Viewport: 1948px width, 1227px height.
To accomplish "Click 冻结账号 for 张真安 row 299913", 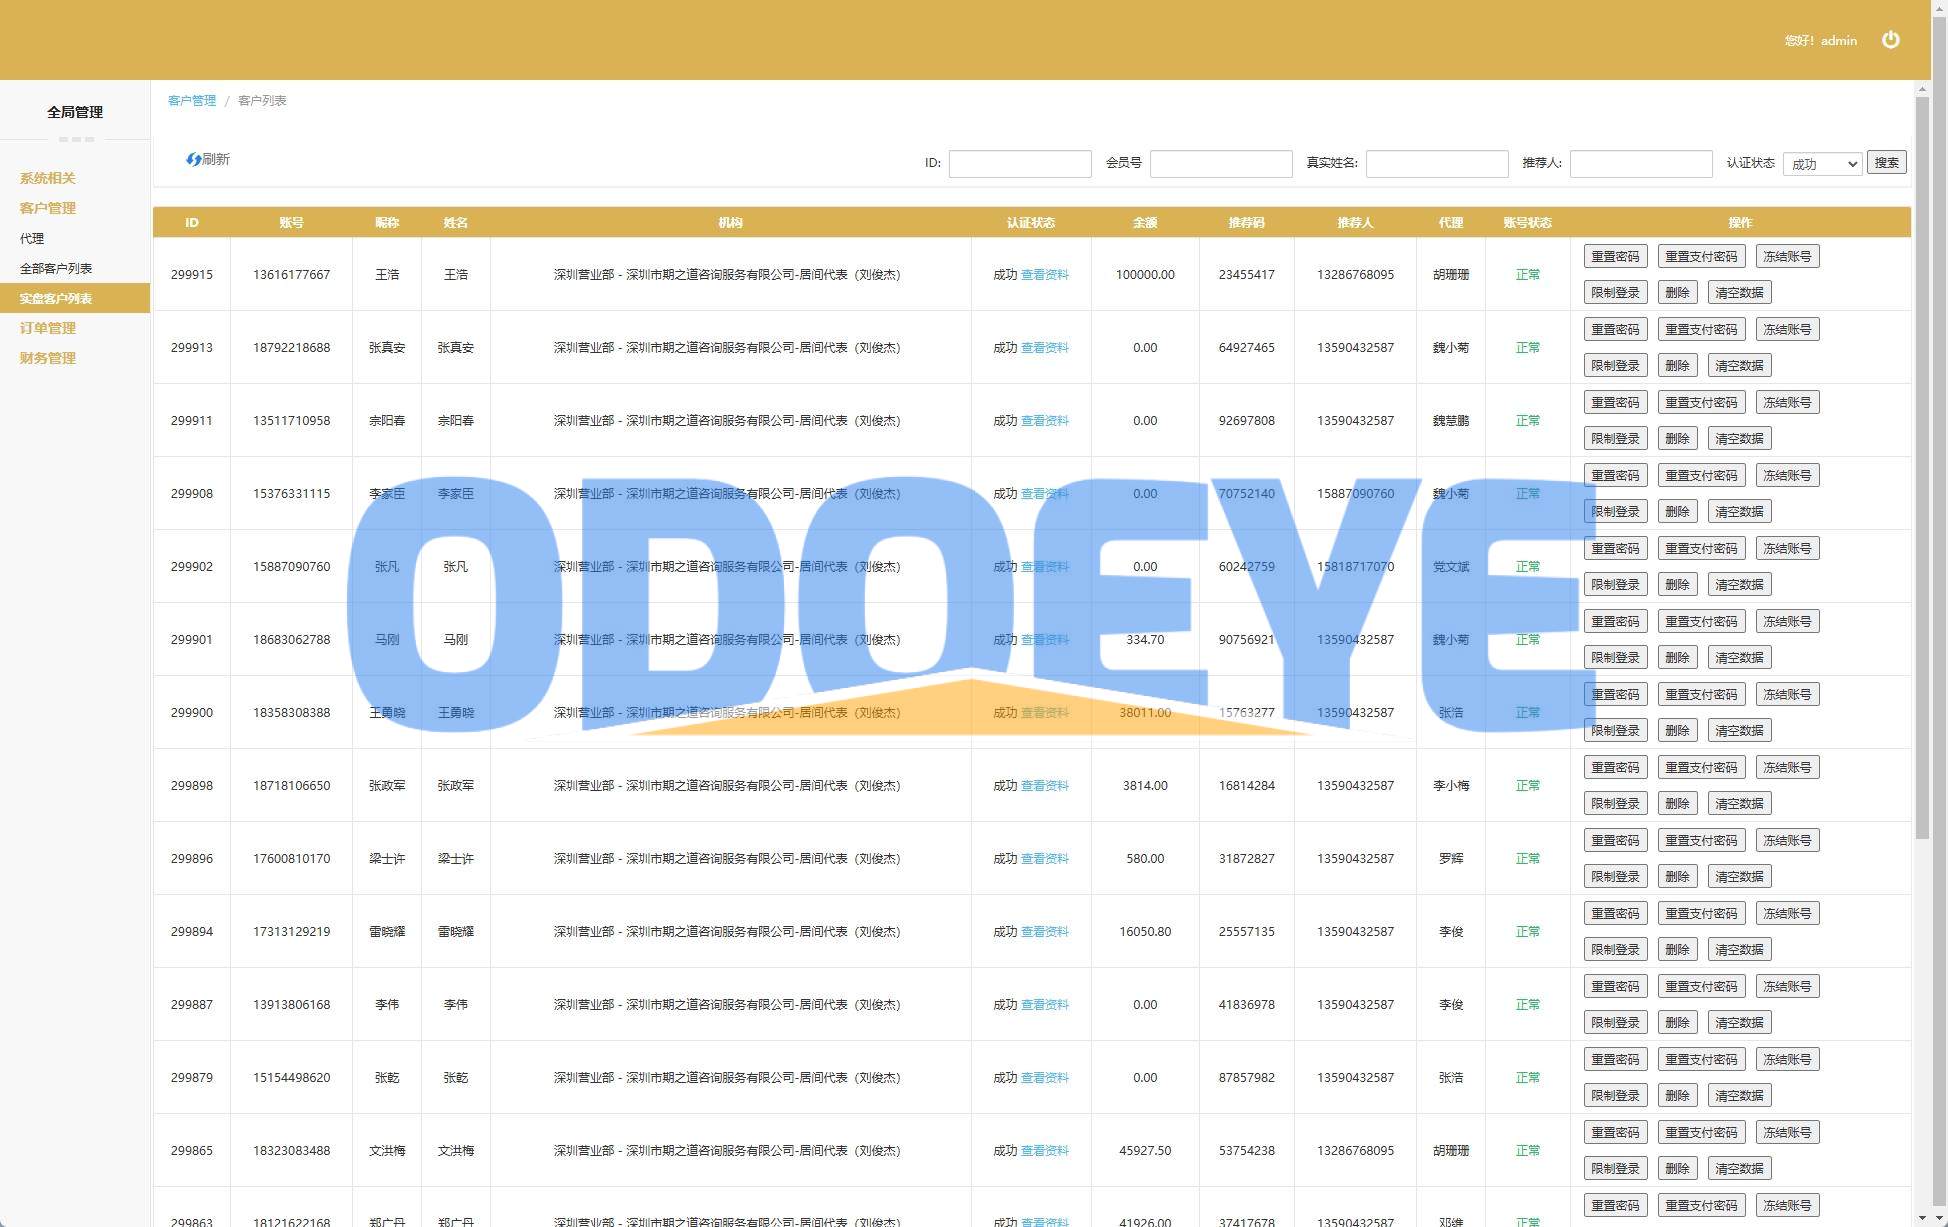I will 1787,329.
